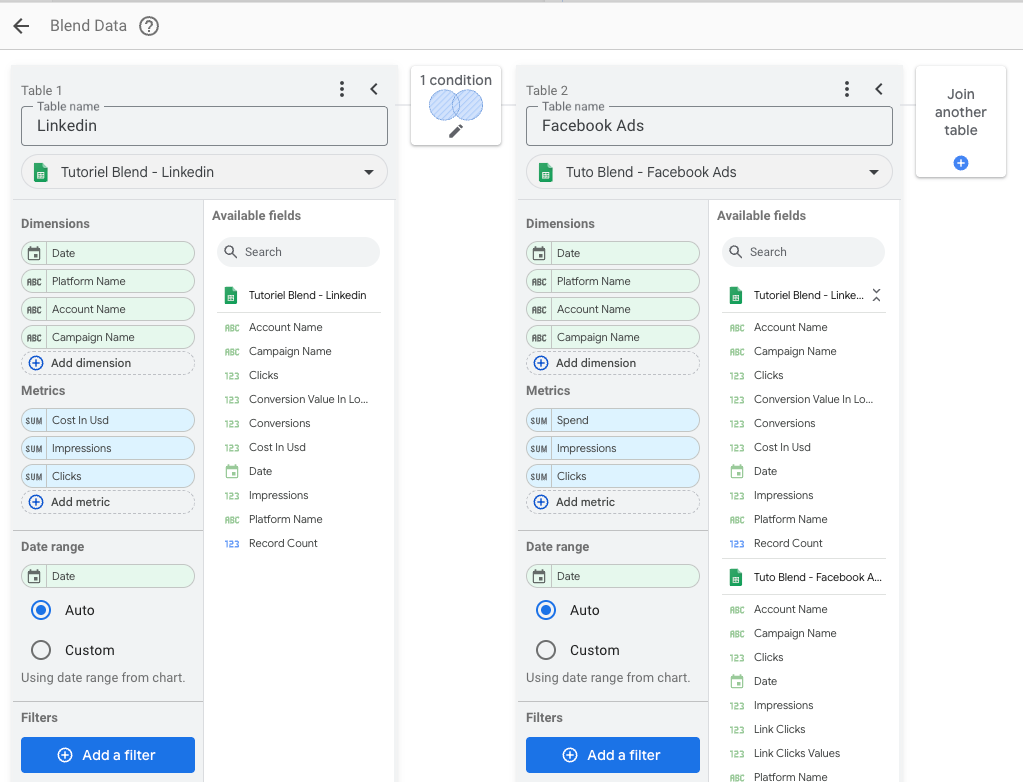Change SUM aggregation on Cost In Usd metric

tap(34, 421)
